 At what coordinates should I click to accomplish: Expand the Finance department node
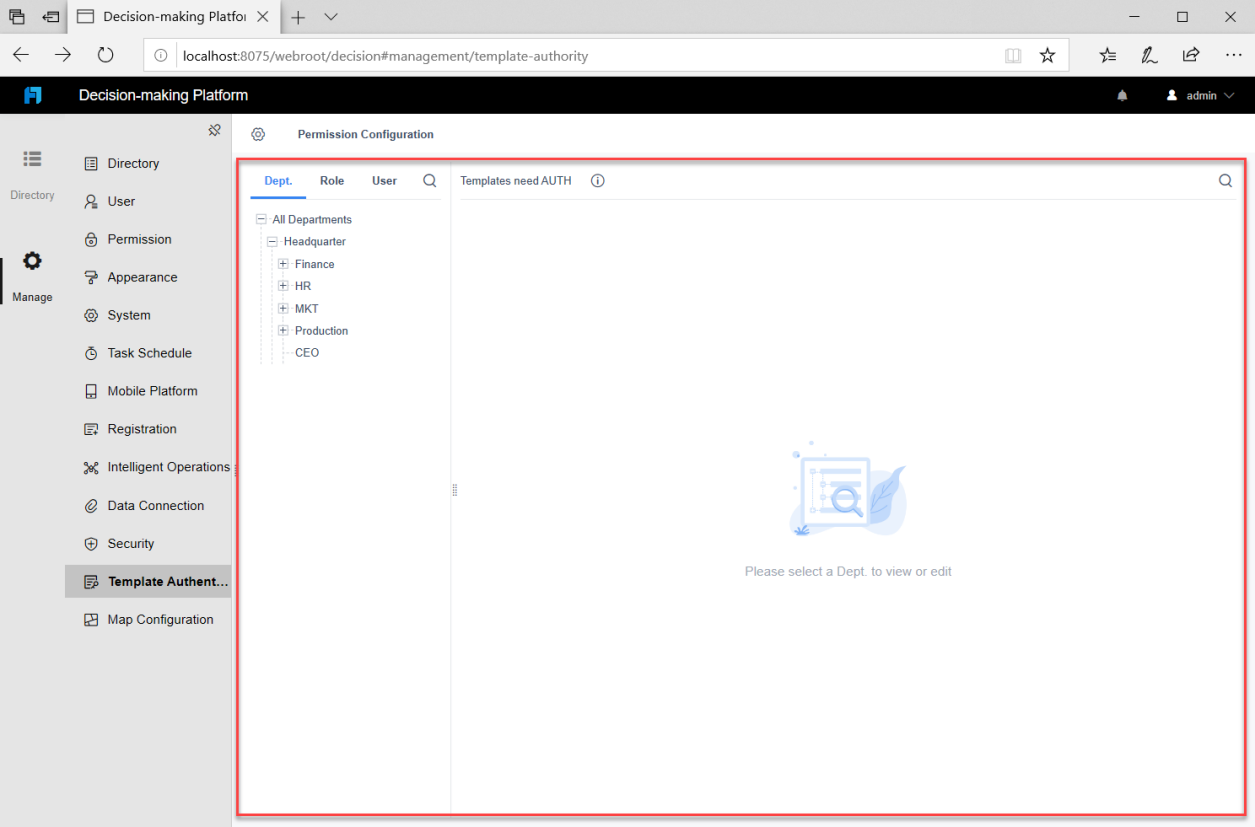(282, 263)
